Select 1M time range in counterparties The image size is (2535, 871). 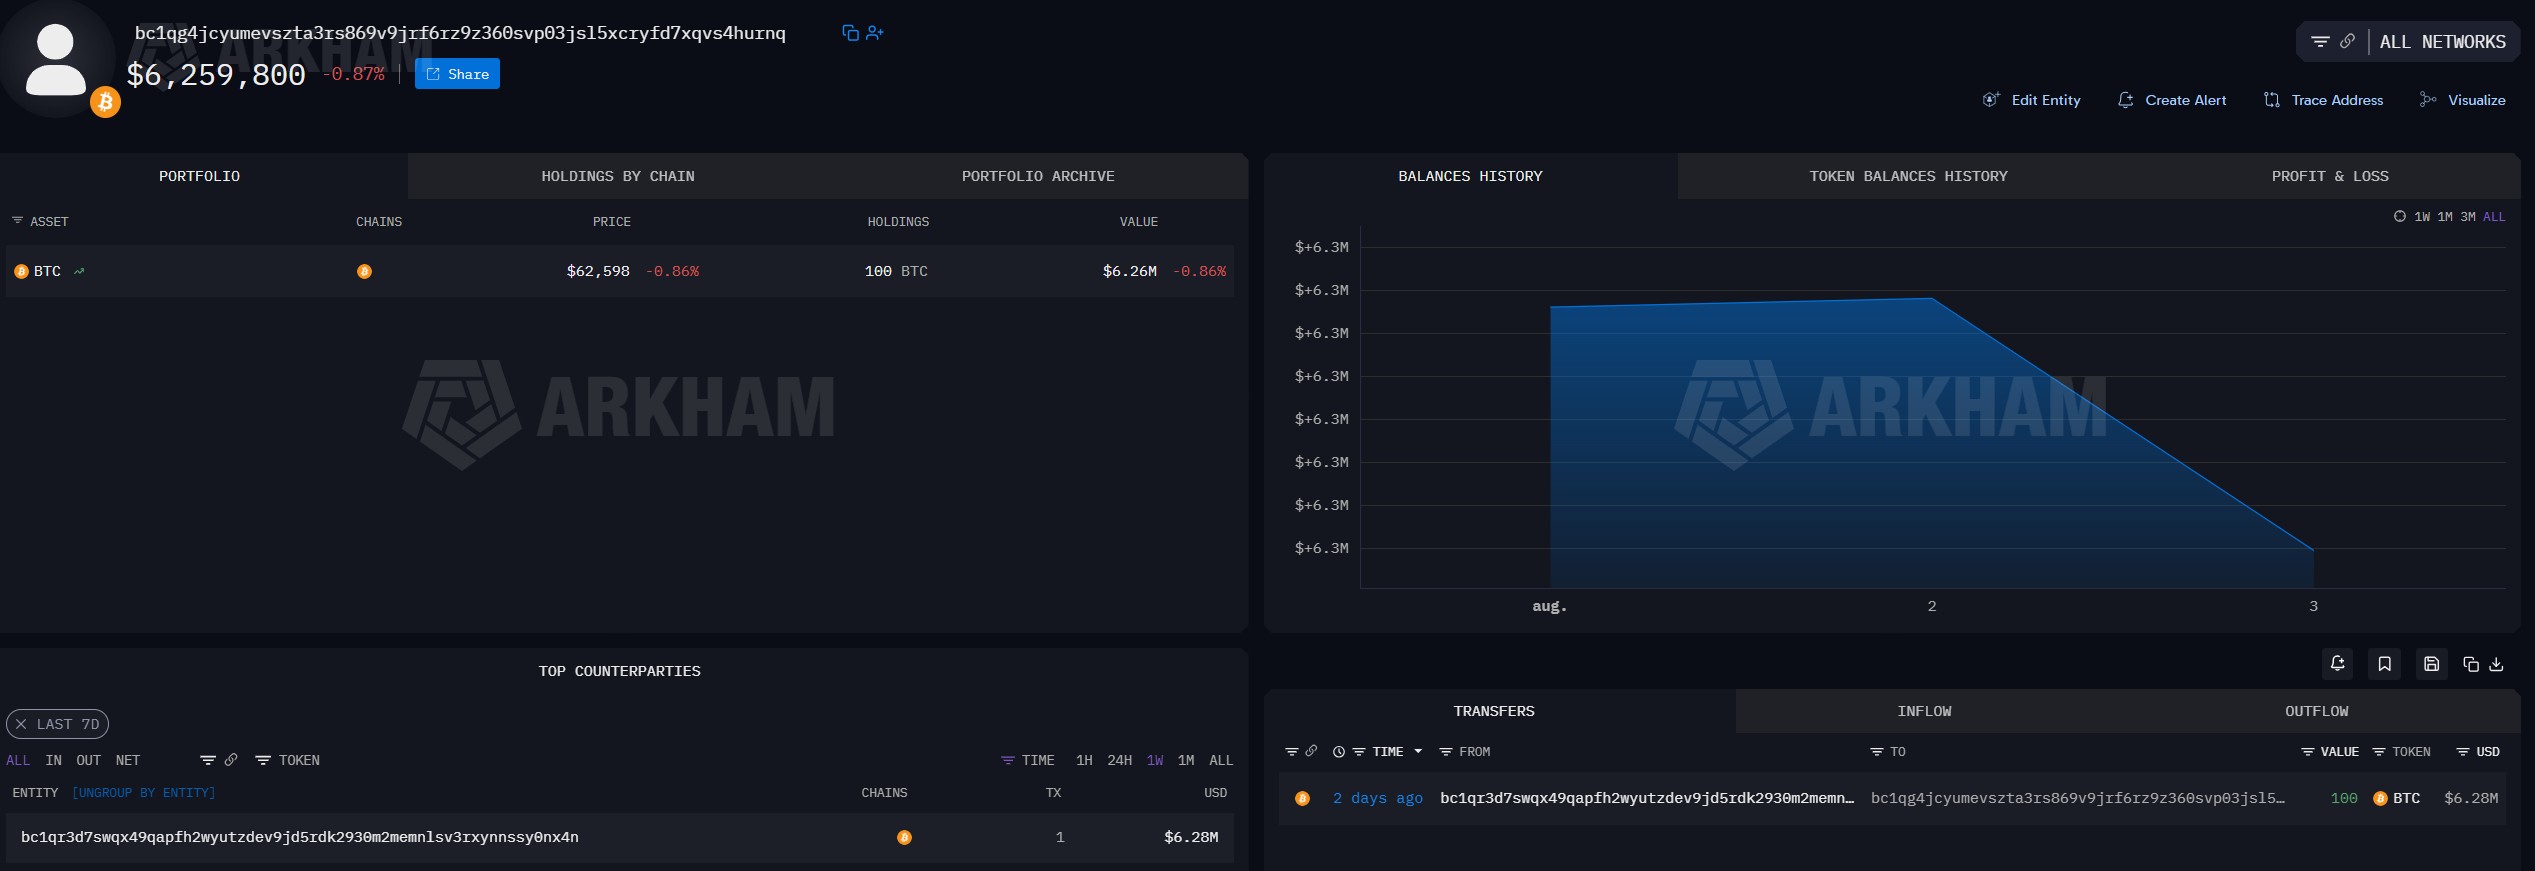click(1186, 760)
